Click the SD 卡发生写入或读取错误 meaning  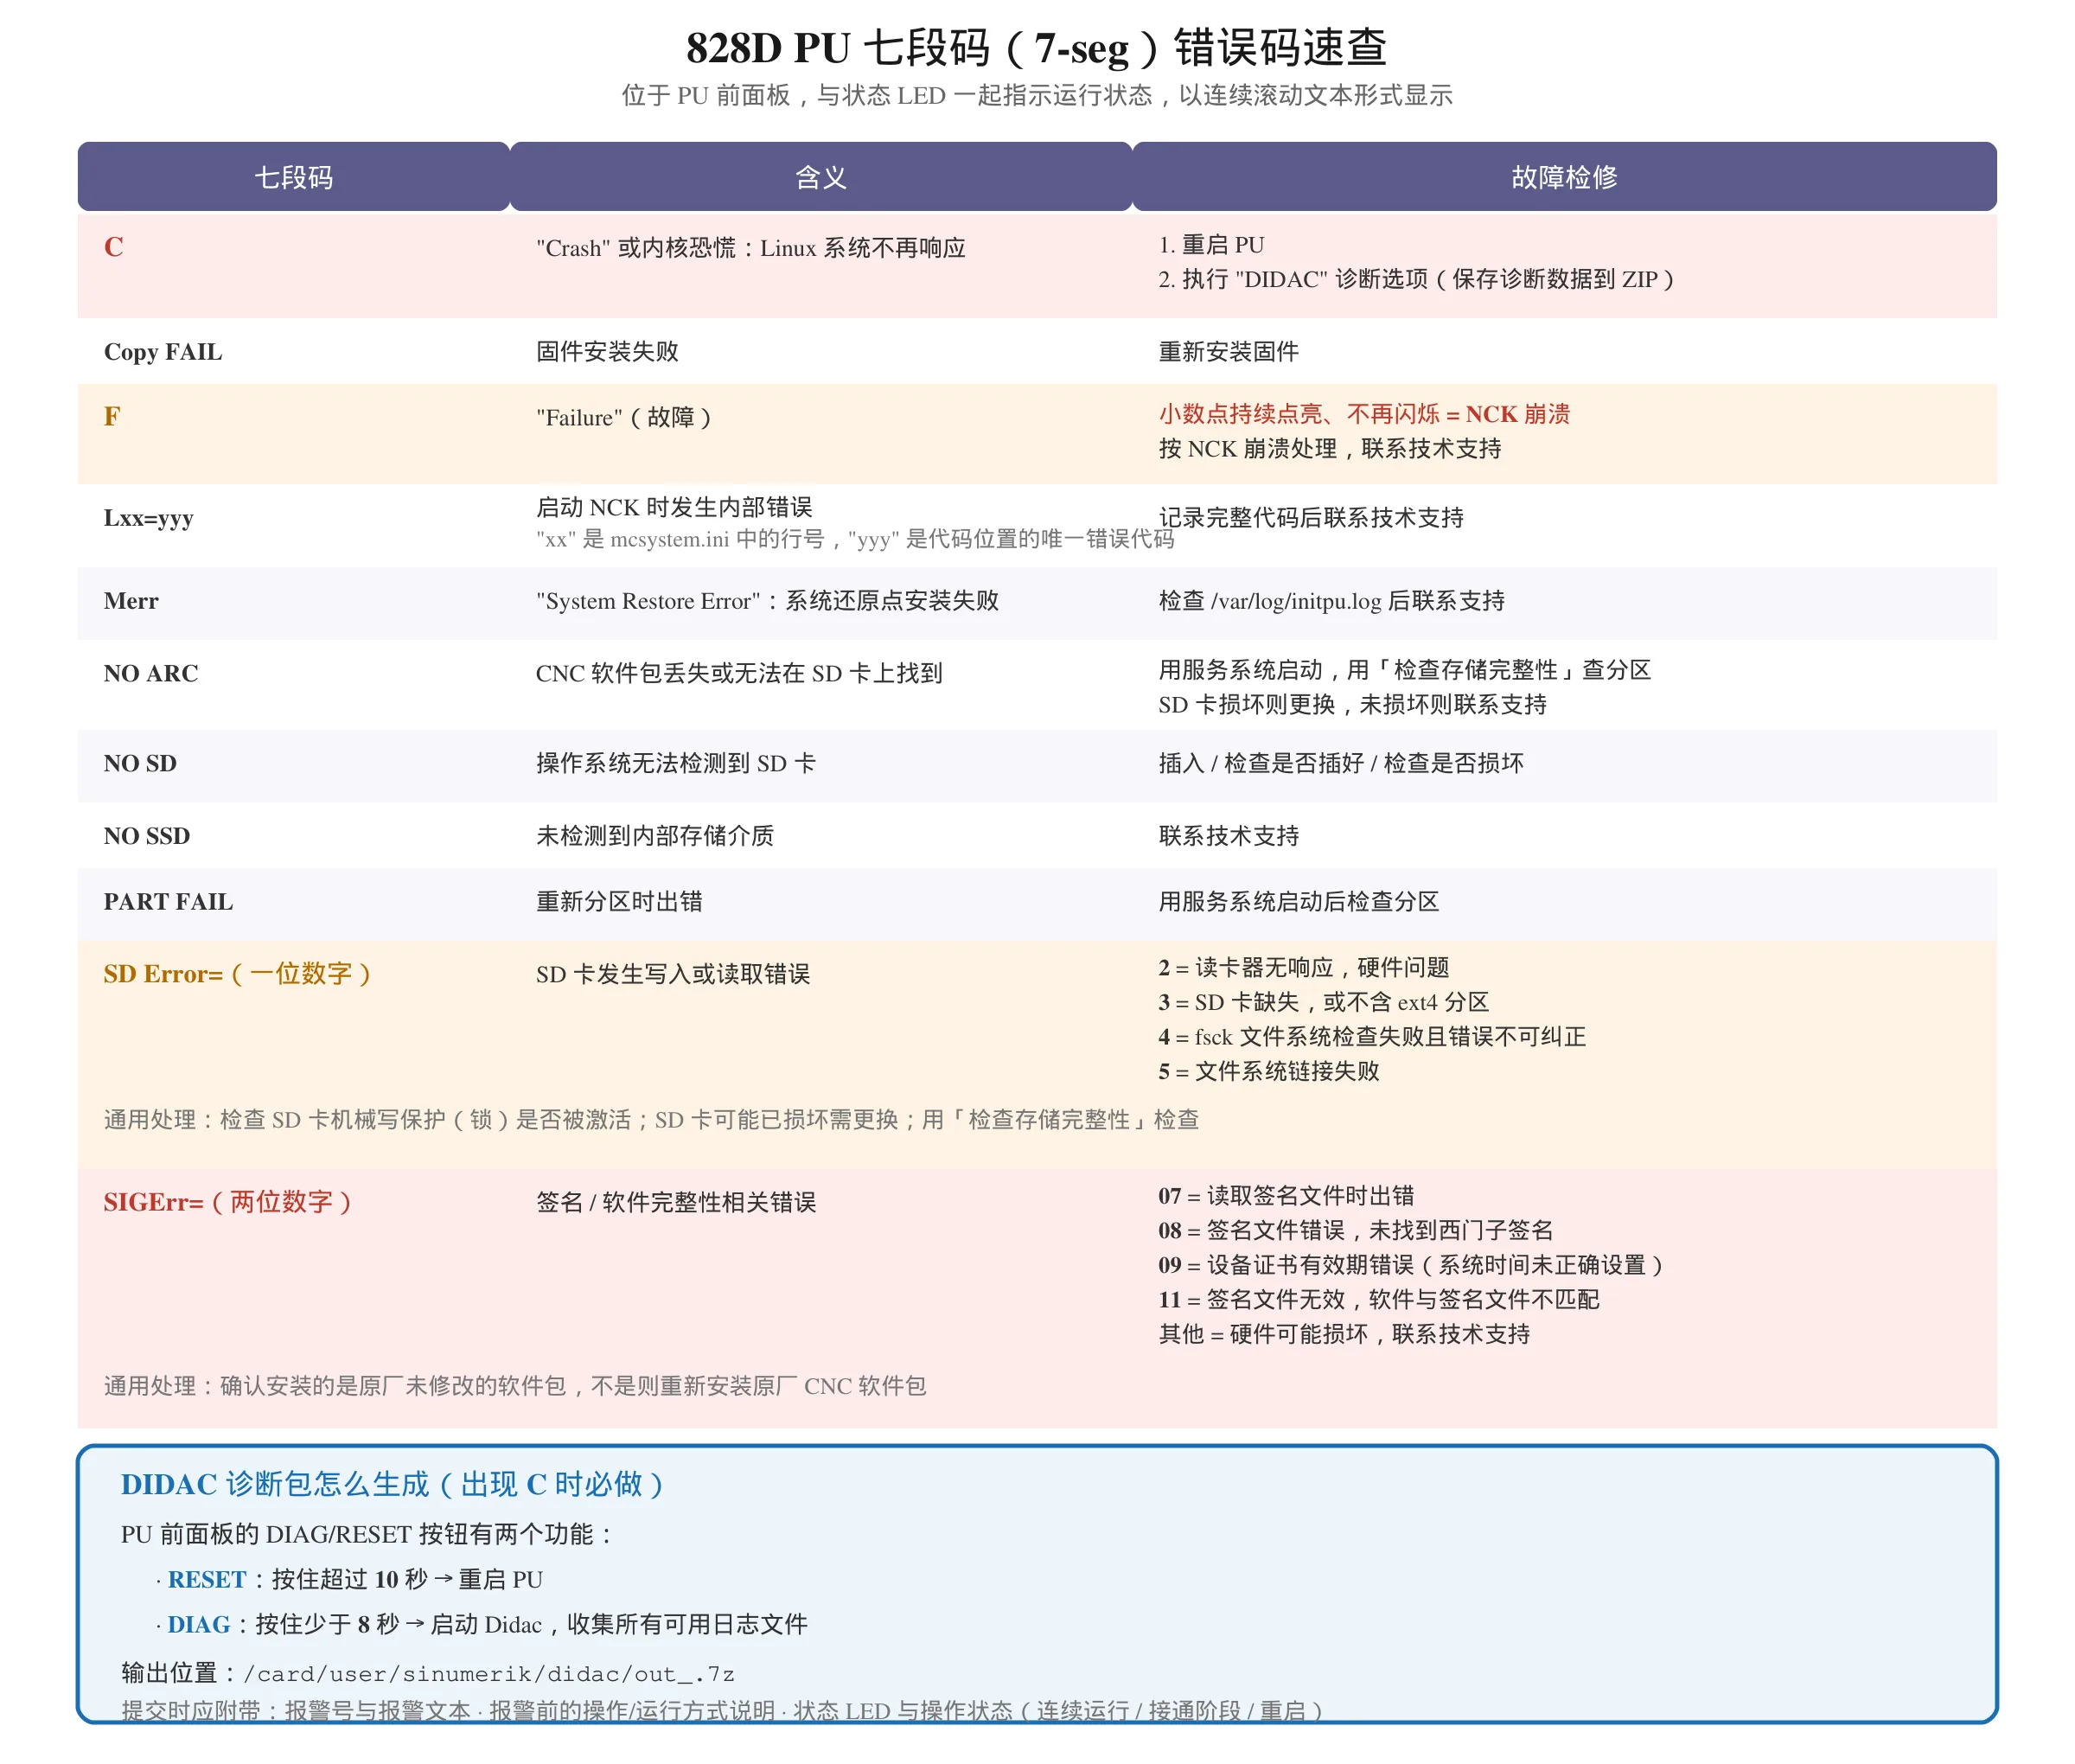(673, 973)
